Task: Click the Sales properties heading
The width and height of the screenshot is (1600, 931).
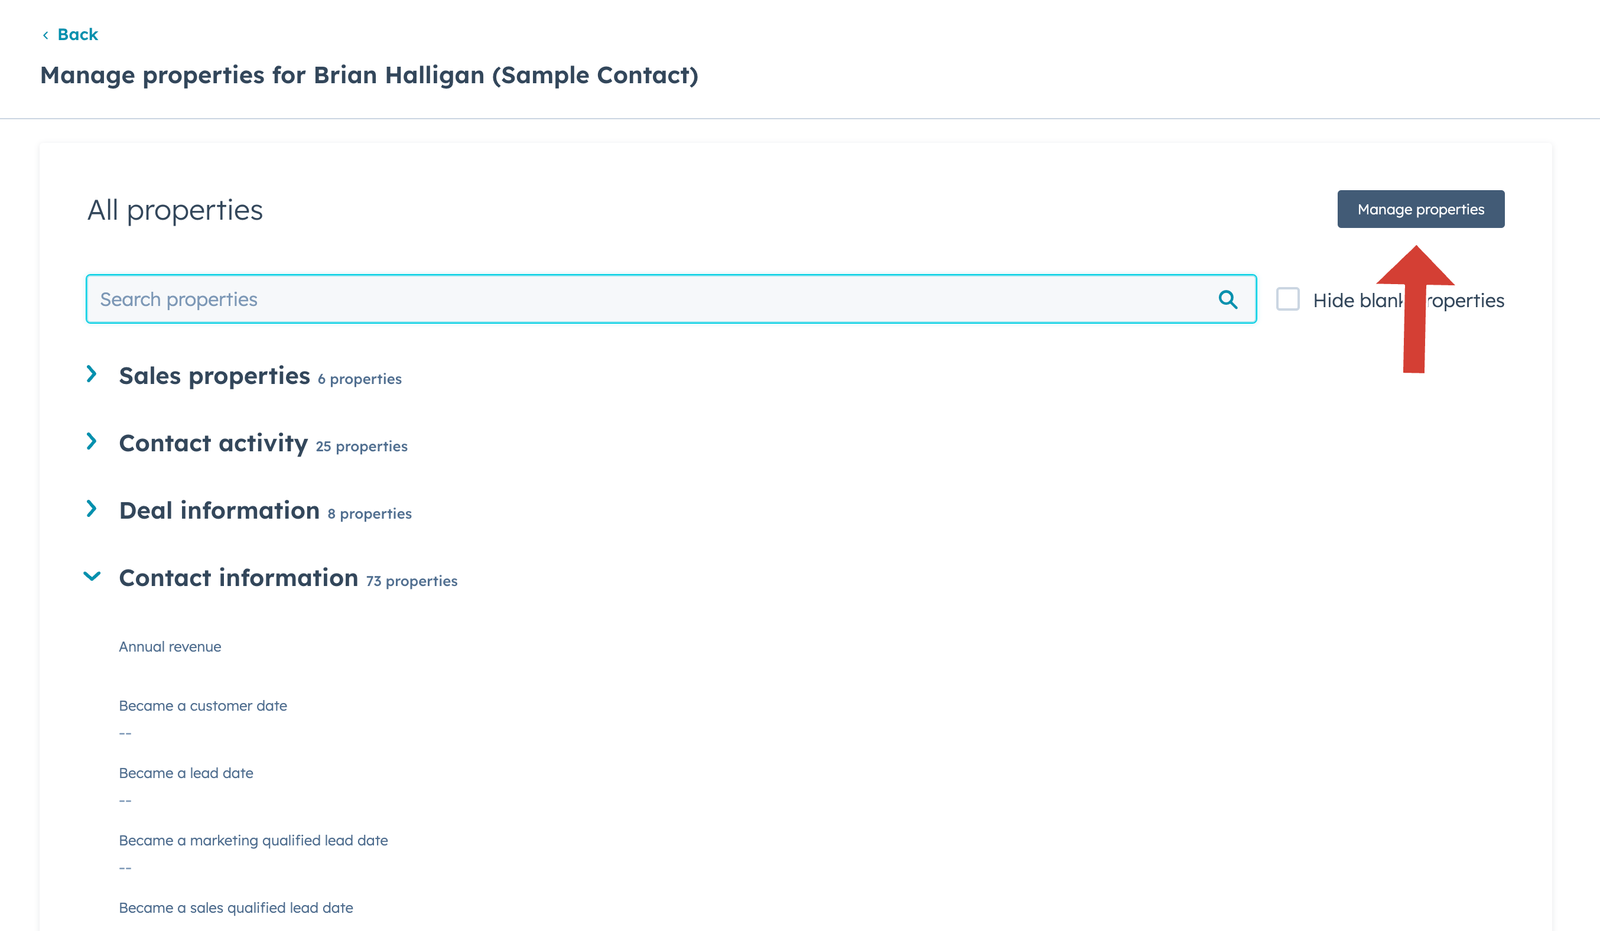Action: pos(214,375)
